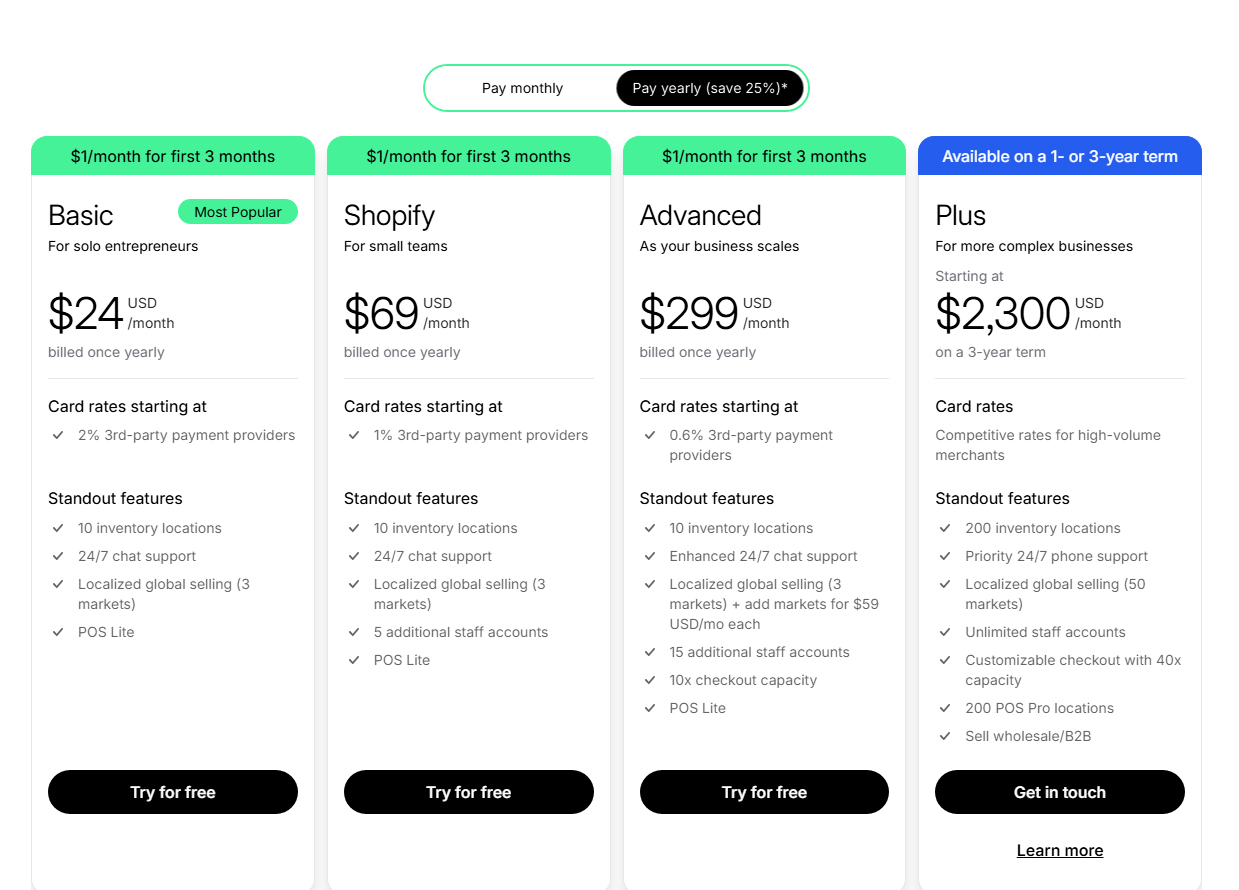Image resolution: width=1239 pixels, height=890 pixels.
Task: Click the checkmark beside 10 inventory locations on Basic
Action: point(58,528)
